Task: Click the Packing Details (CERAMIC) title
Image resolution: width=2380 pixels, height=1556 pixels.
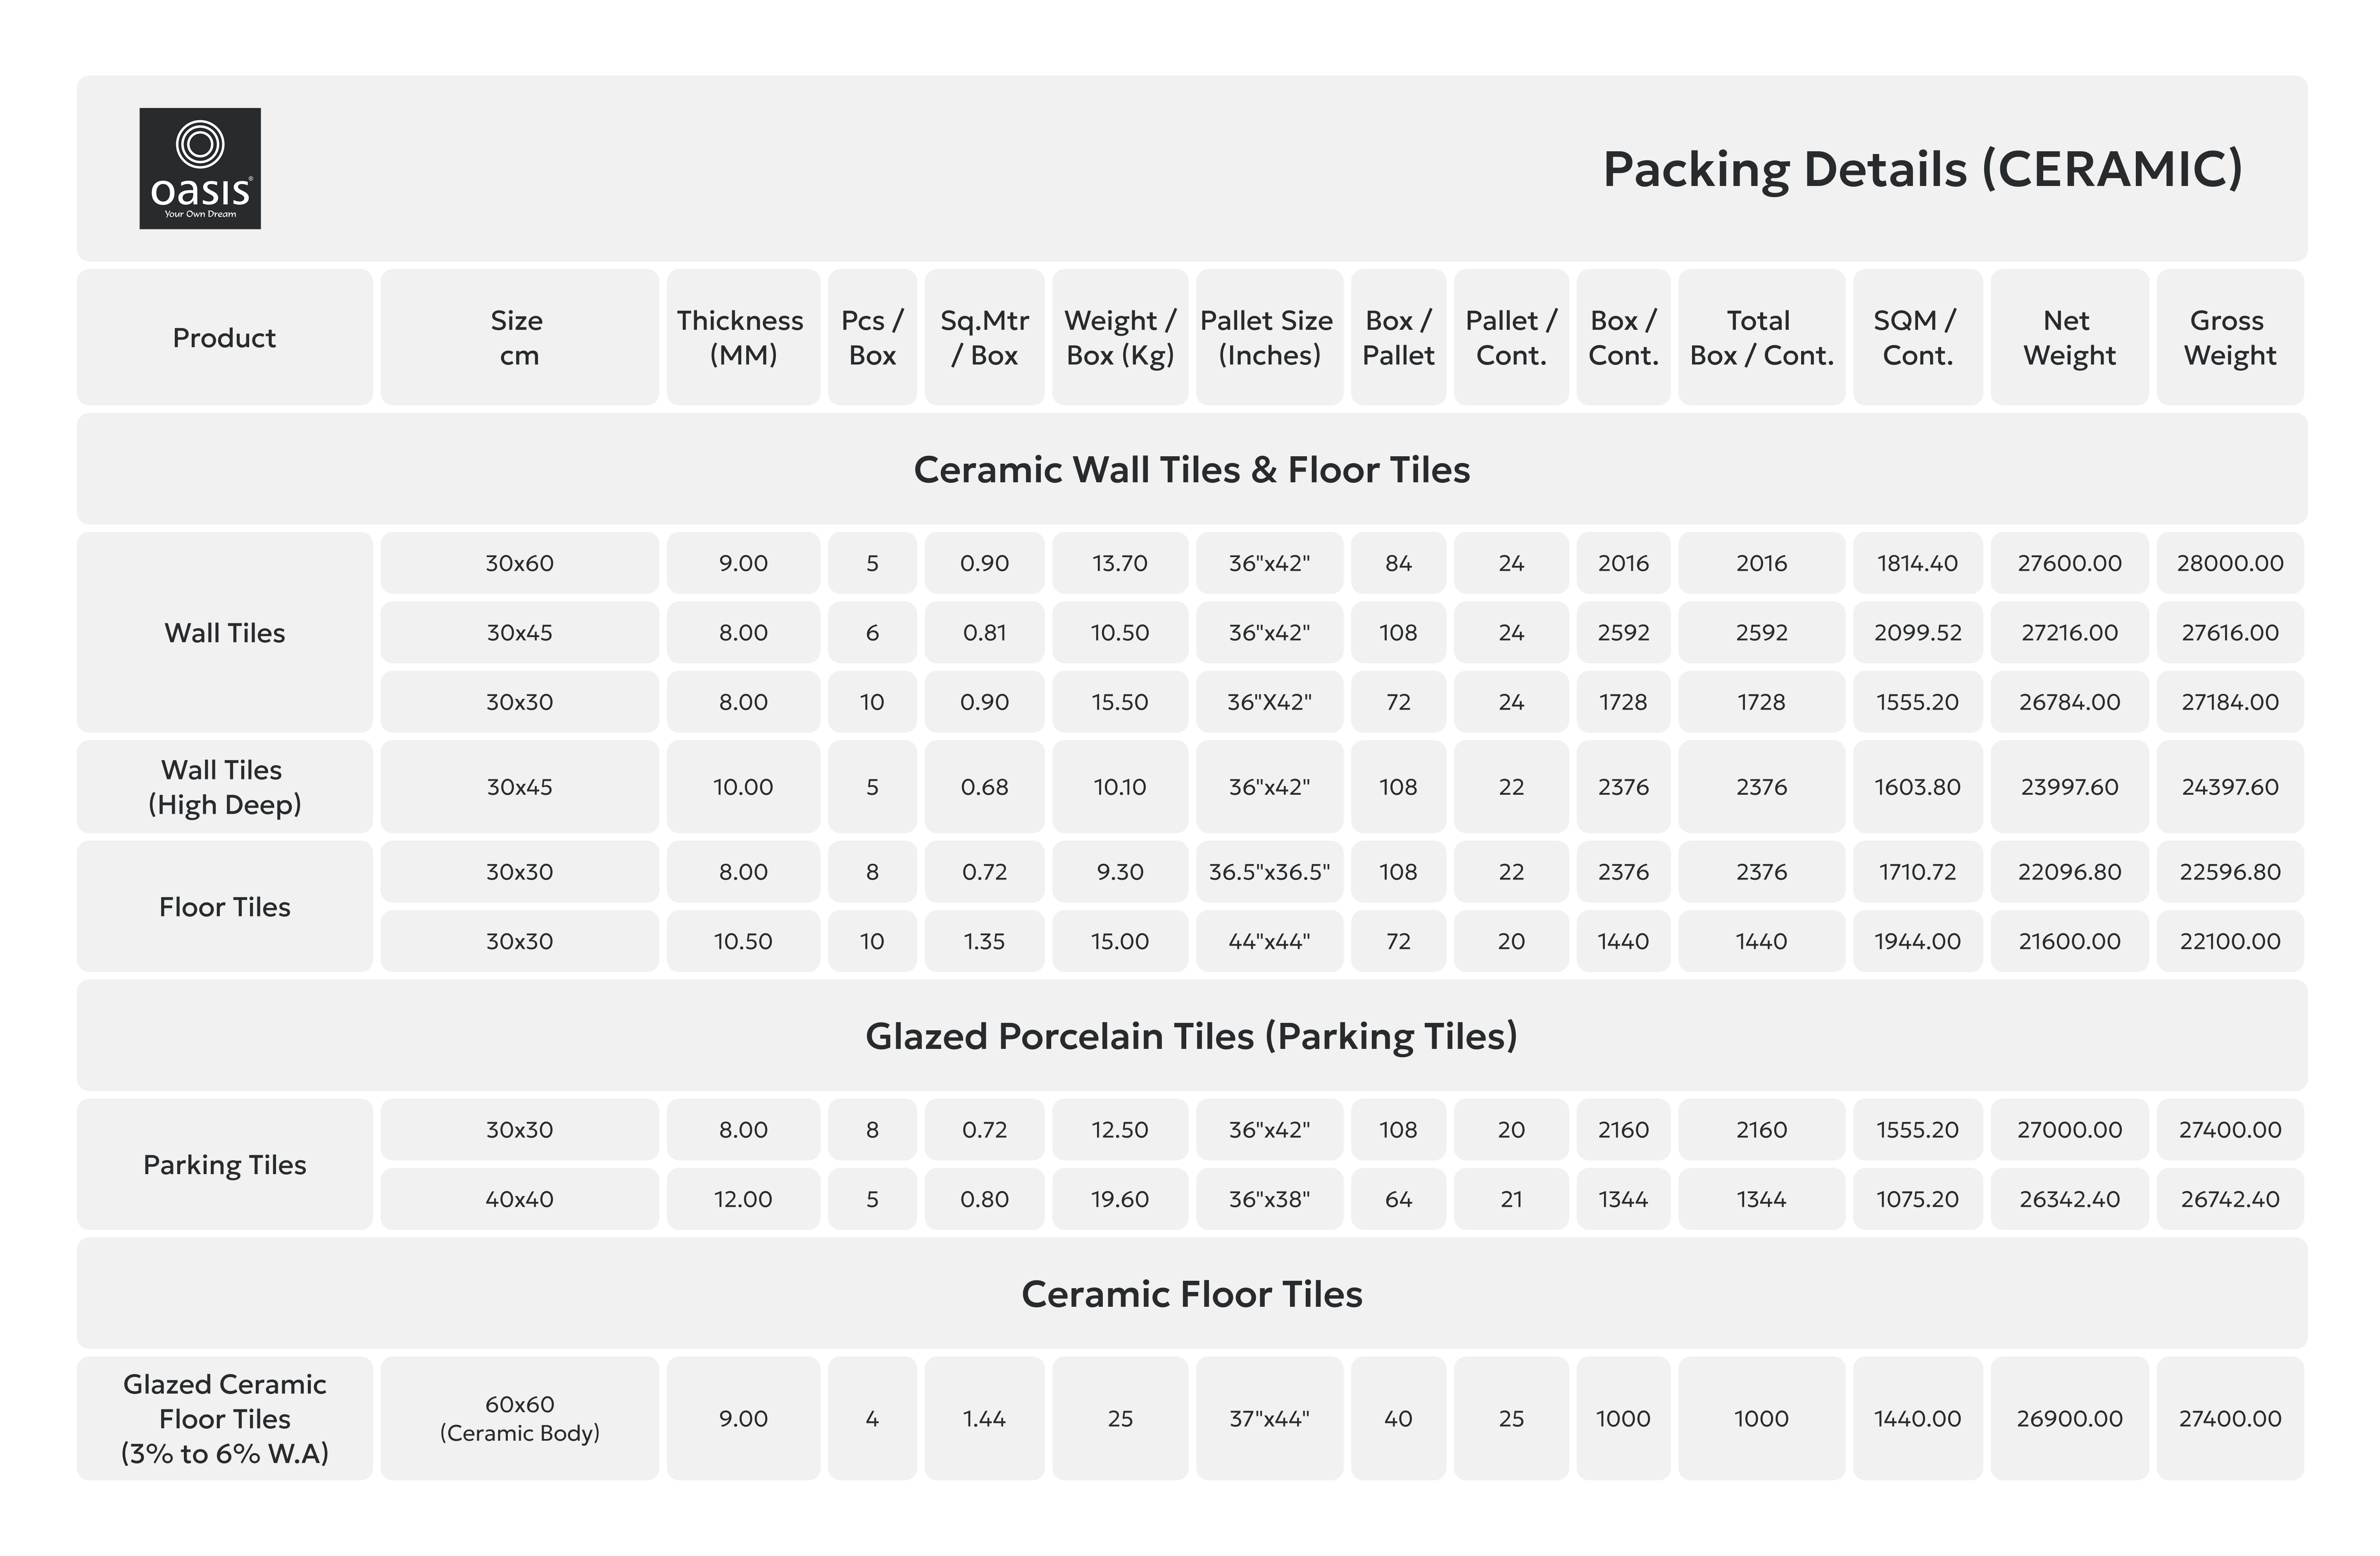Action: [x=1922, y=169]
